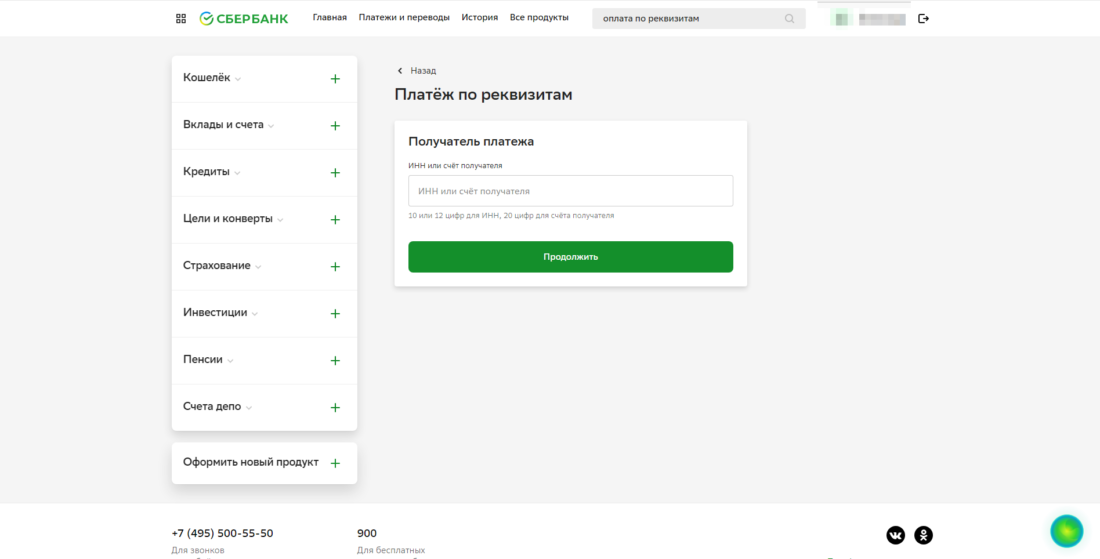1100x559 pixels.
Task: Open the VK social icon
Action: 895,535
